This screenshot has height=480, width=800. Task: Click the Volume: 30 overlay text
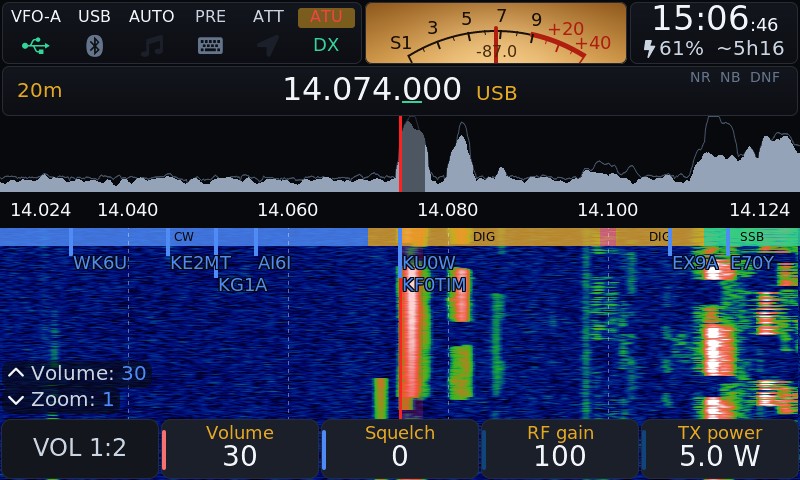89,373
